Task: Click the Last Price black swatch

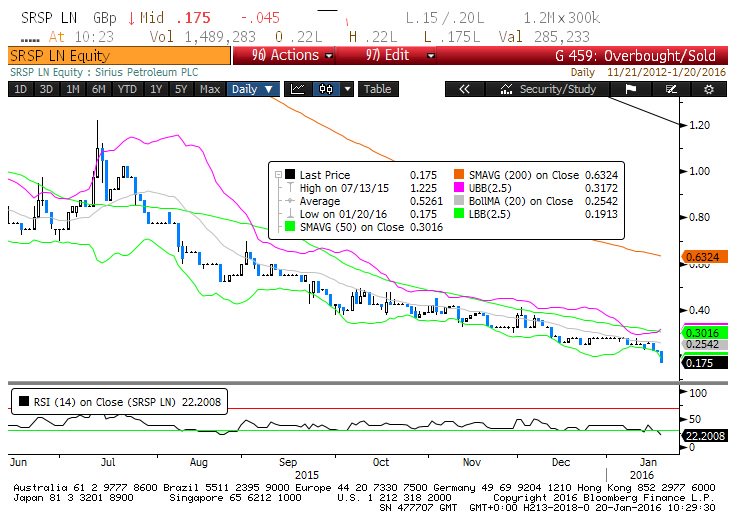Action: [289, 174]
